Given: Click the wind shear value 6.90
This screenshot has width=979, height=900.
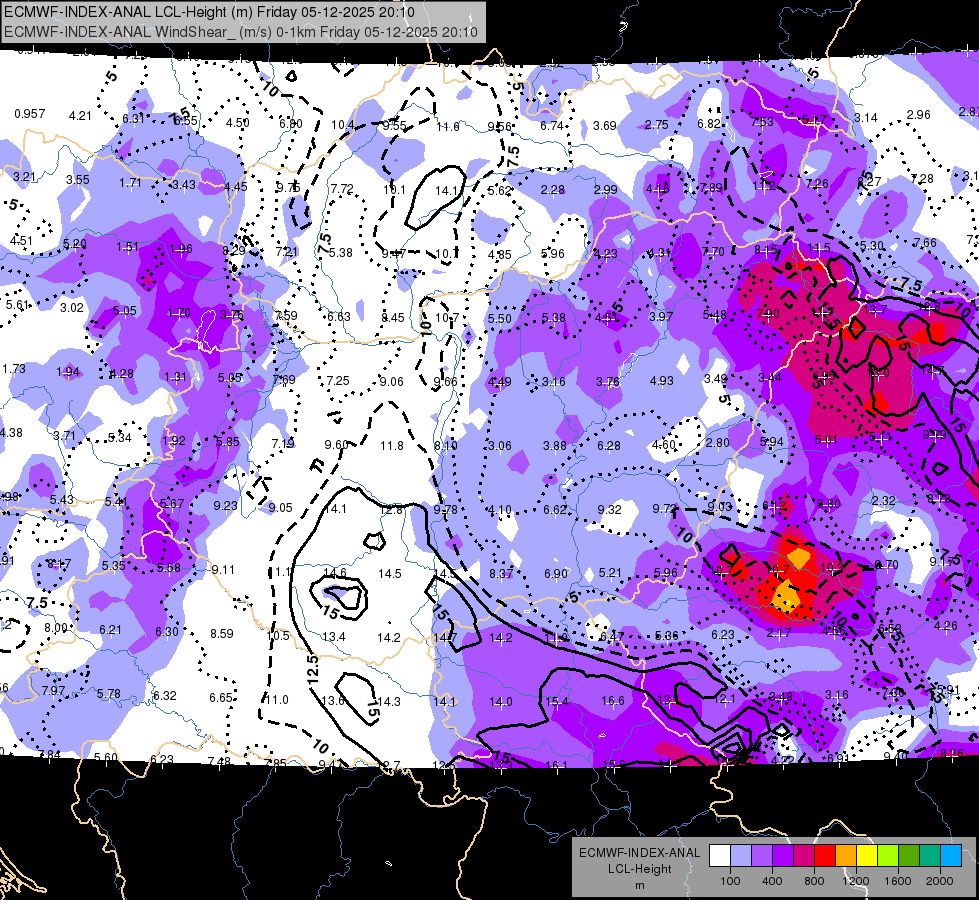Looking at the screenshot, I should coord(556,573).
